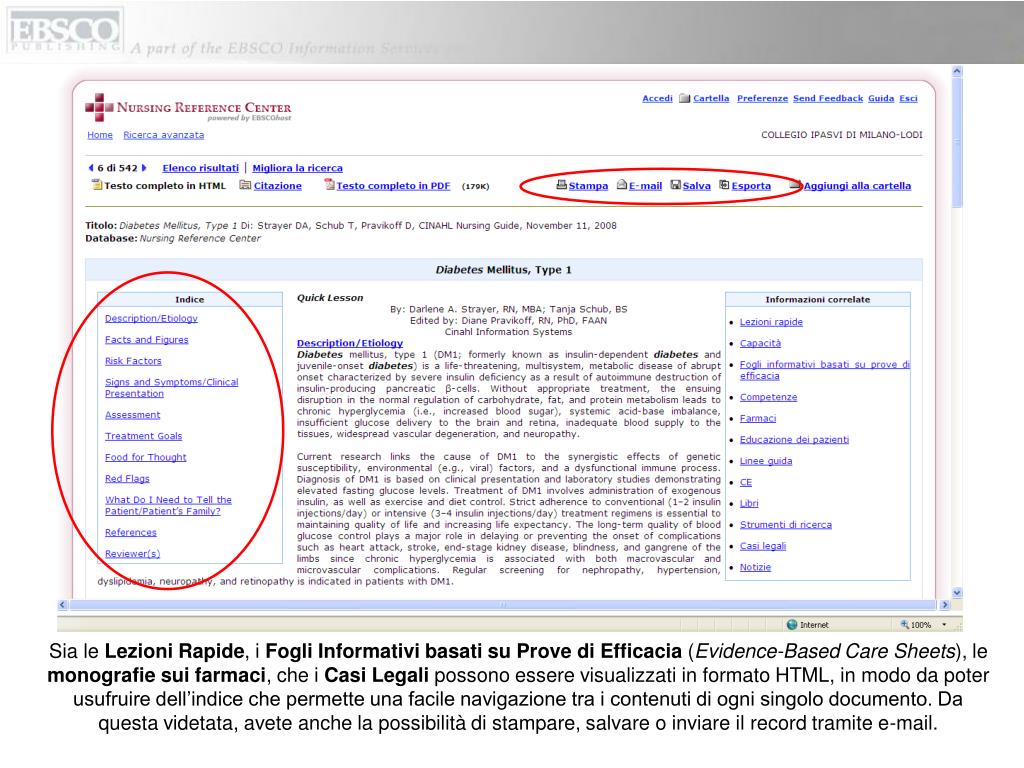Jump to References section
This screenshot has height=768, width=1024.
[x=131, y=532]
